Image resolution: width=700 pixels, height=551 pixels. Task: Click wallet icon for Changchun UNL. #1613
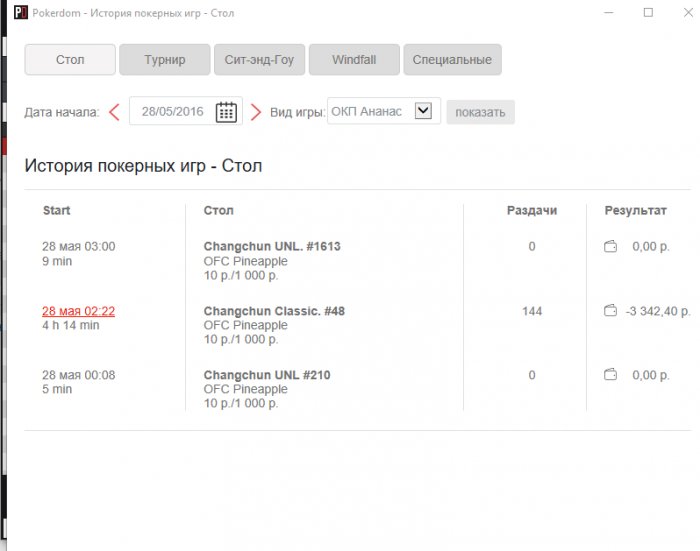point(610,247)
